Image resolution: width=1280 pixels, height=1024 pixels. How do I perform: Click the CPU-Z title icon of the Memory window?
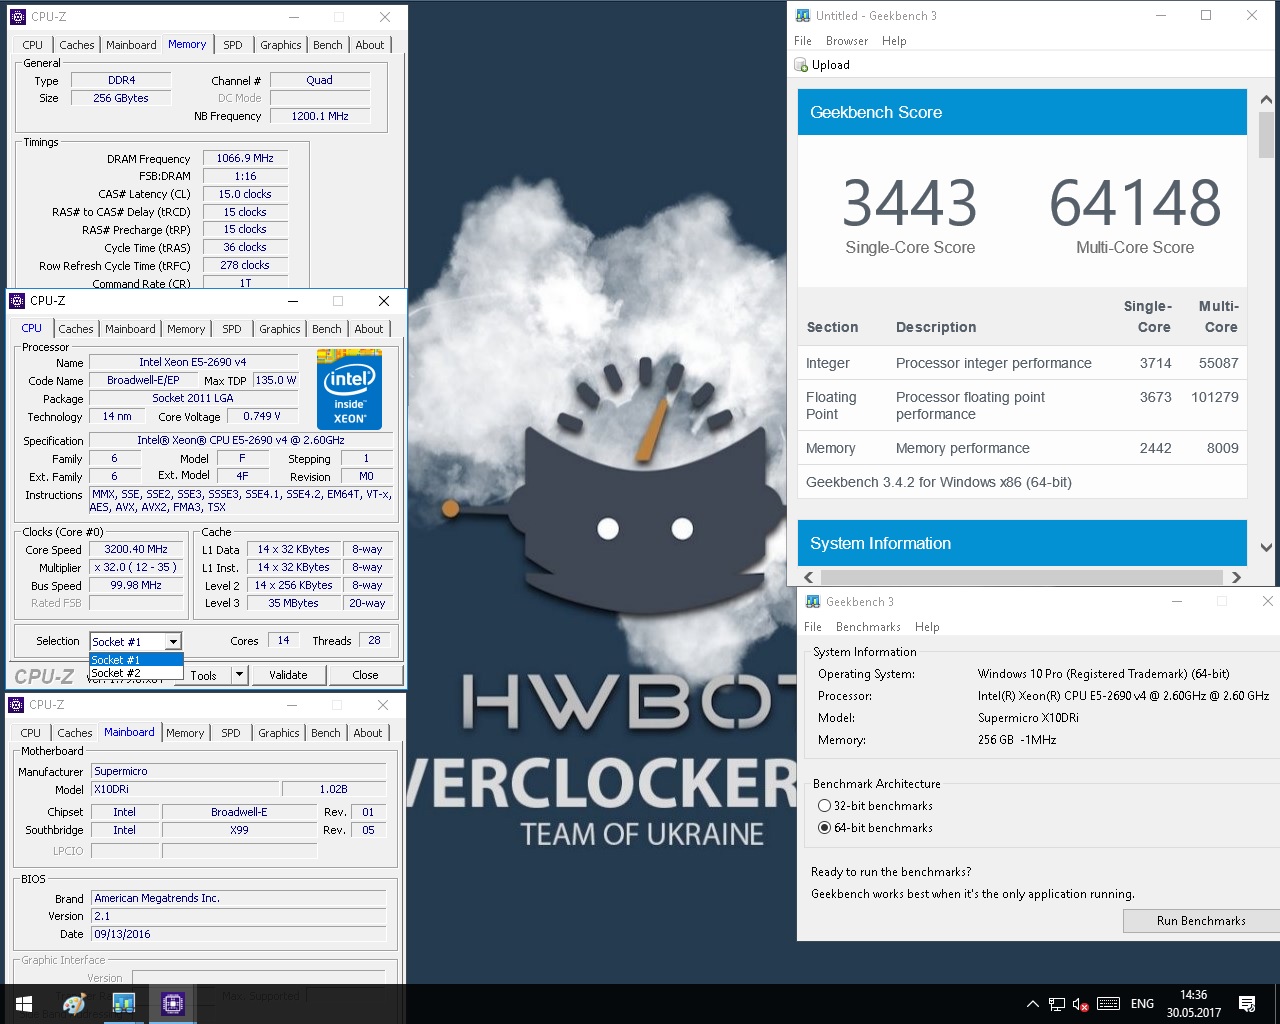[17, 17]
